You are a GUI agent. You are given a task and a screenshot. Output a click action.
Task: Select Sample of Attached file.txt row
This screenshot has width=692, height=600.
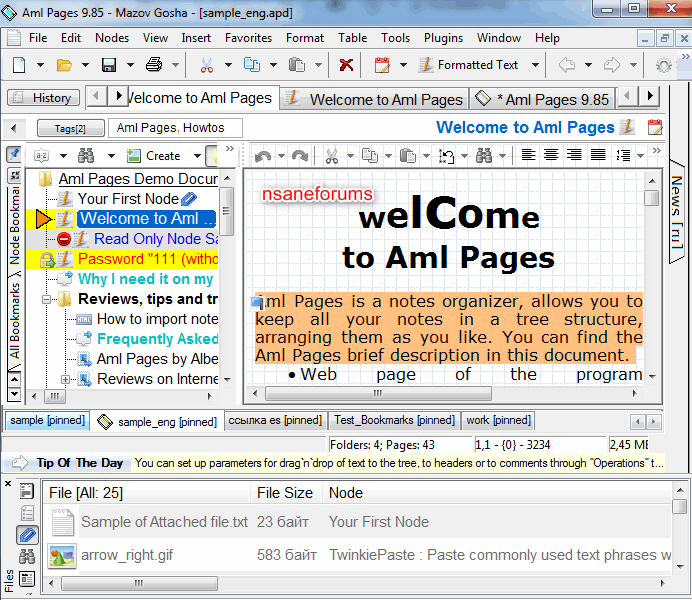point(357,522)
